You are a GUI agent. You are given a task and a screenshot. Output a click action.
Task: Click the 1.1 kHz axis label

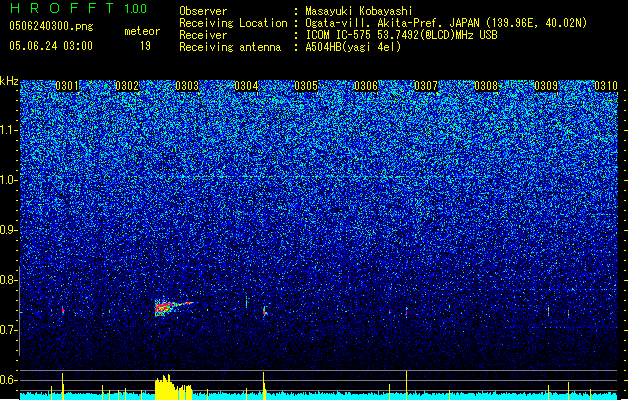click(x=9, y=130)
